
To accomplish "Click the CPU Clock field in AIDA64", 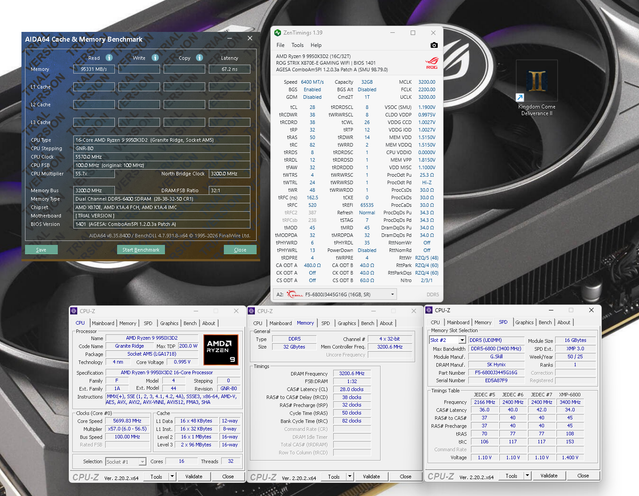I will pyautogui.click(x=162, y=157).
